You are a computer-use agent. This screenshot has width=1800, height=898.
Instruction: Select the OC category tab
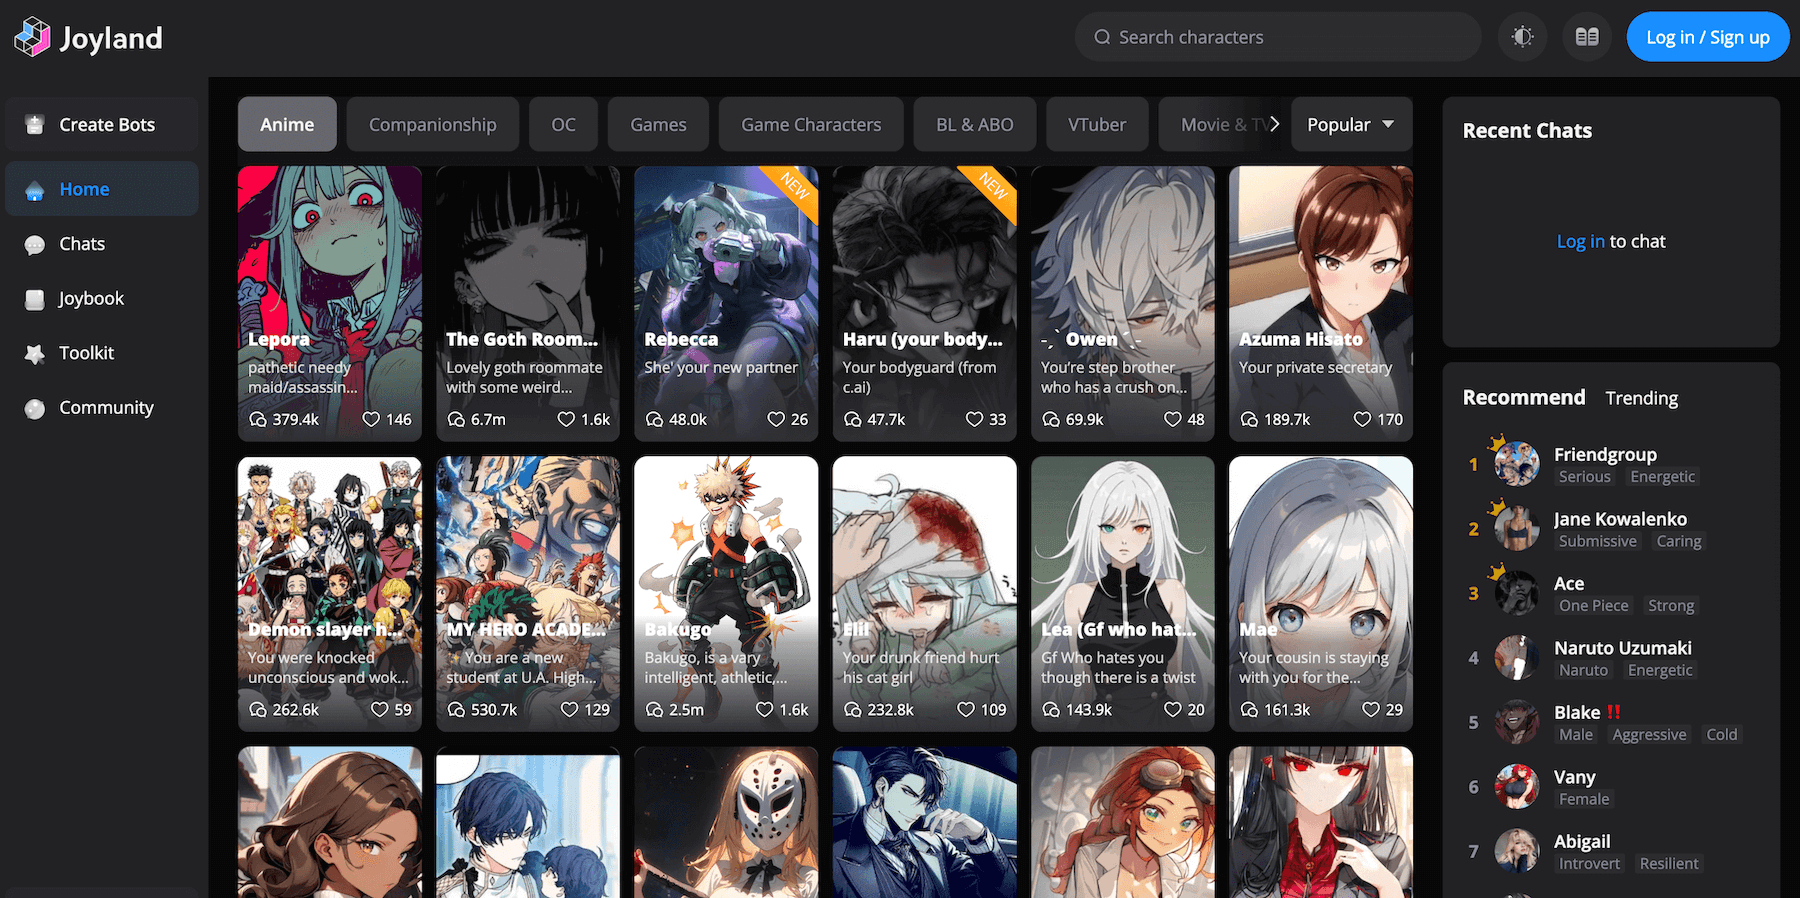click(x=564, y=124)
